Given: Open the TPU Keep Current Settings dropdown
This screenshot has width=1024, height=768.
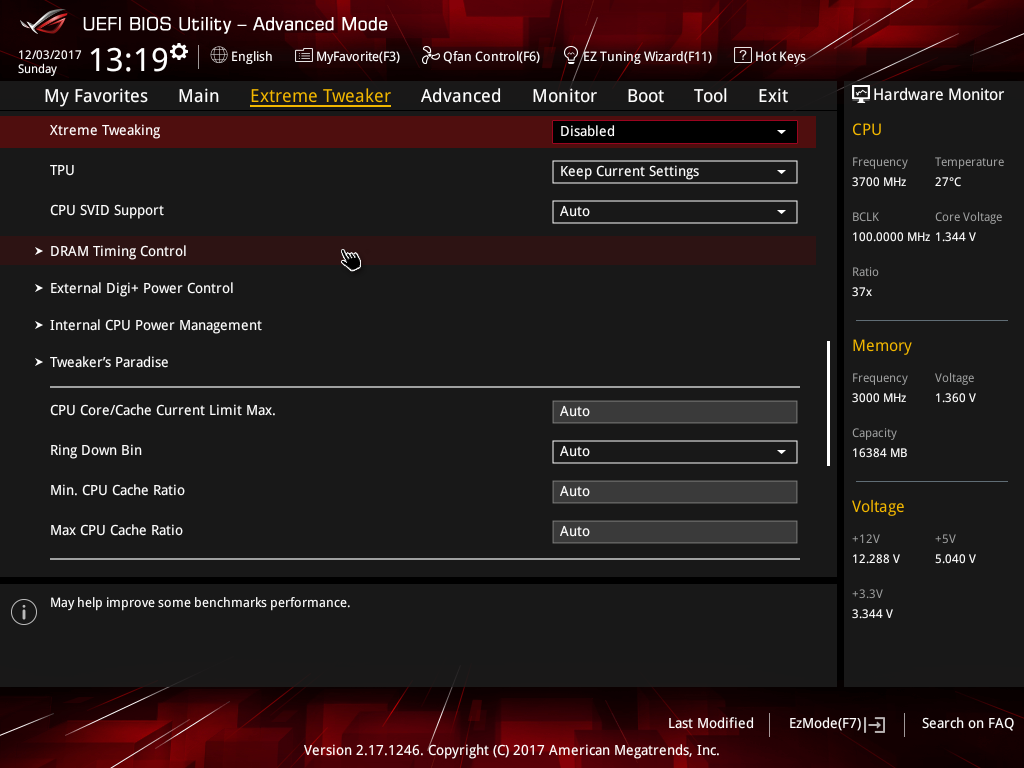Looking at the screenshot, I should [x=675, y=172].
